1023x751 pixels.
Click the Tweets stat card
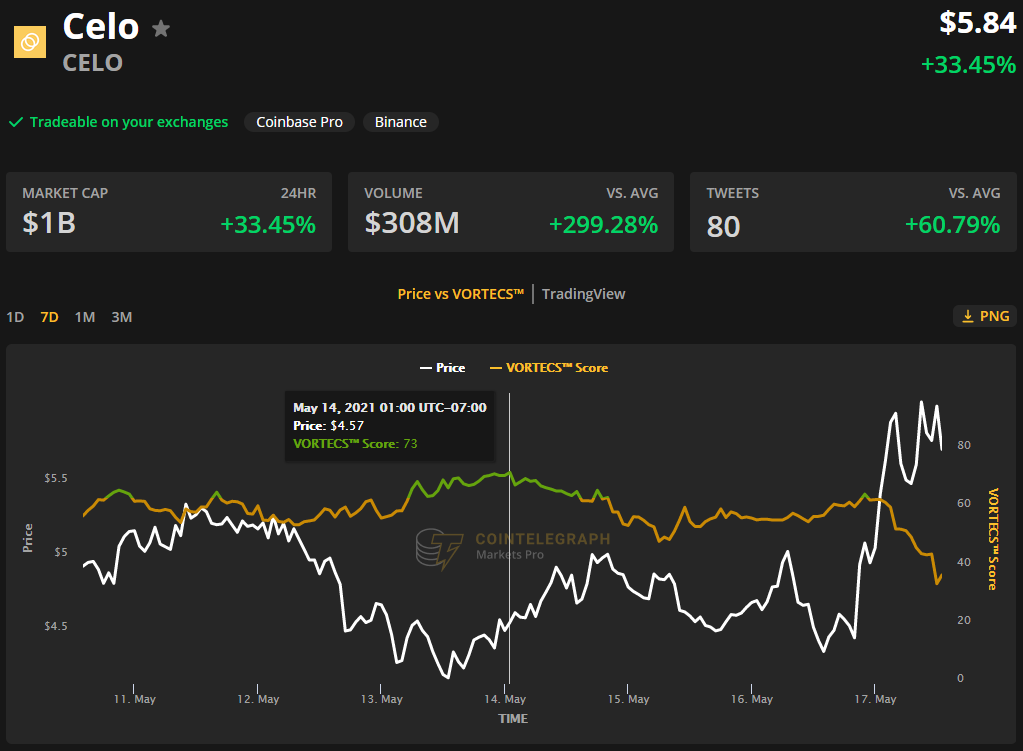tap(853, 212)
